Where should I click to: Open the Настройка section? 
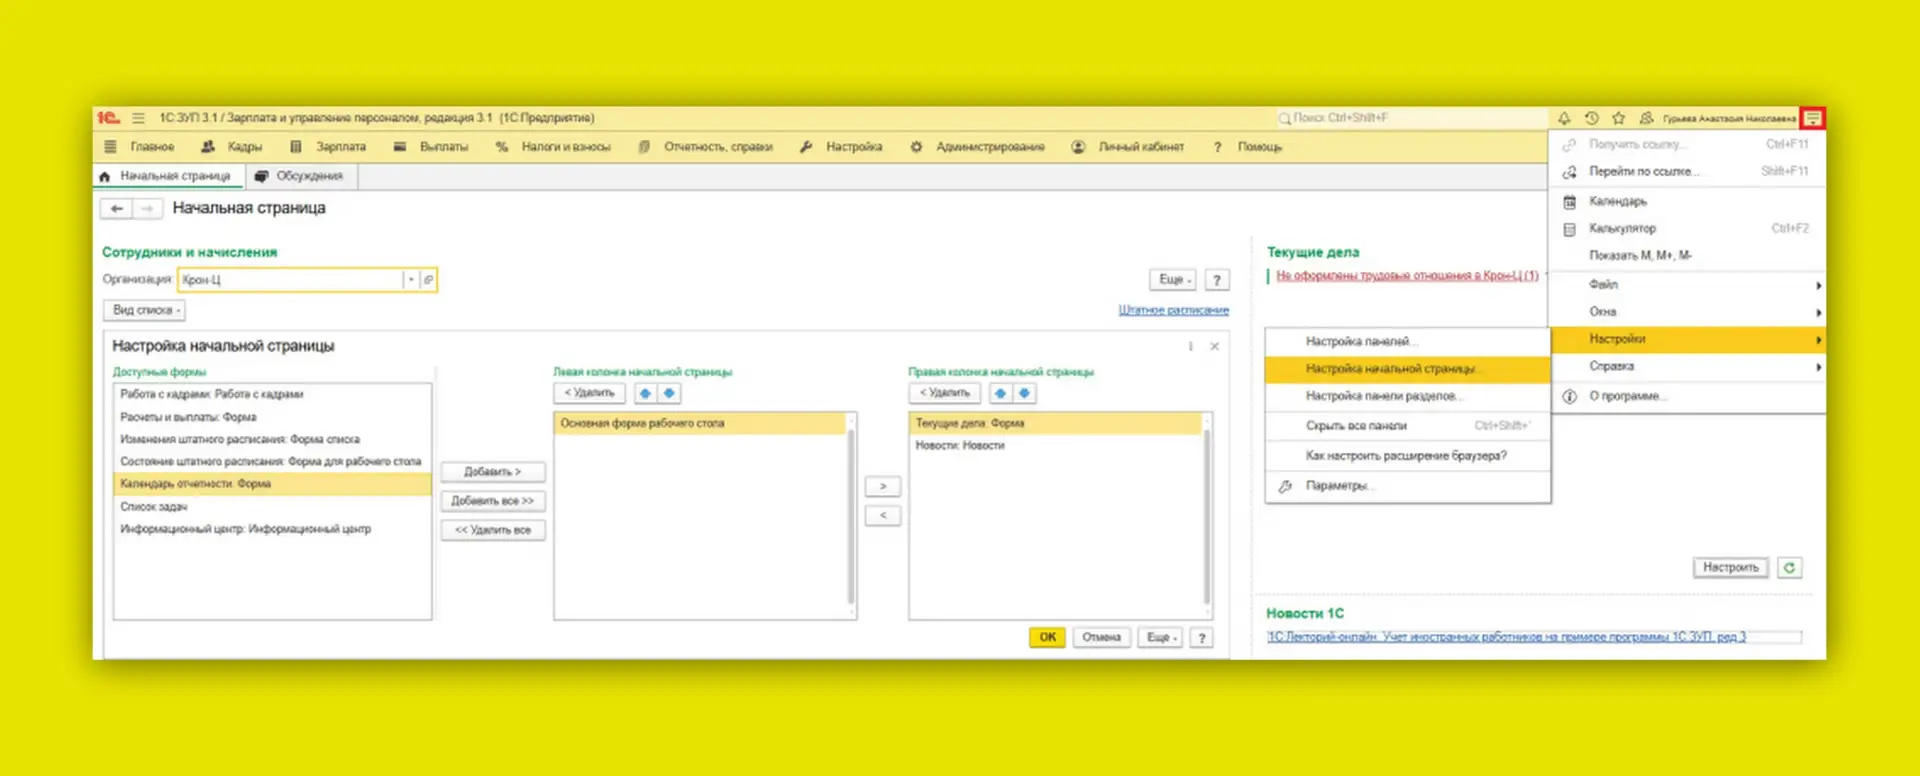coord(841,147)
